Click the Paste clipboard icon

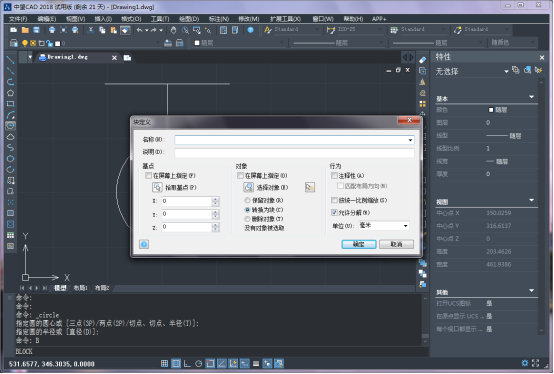(x=113, y=30)
